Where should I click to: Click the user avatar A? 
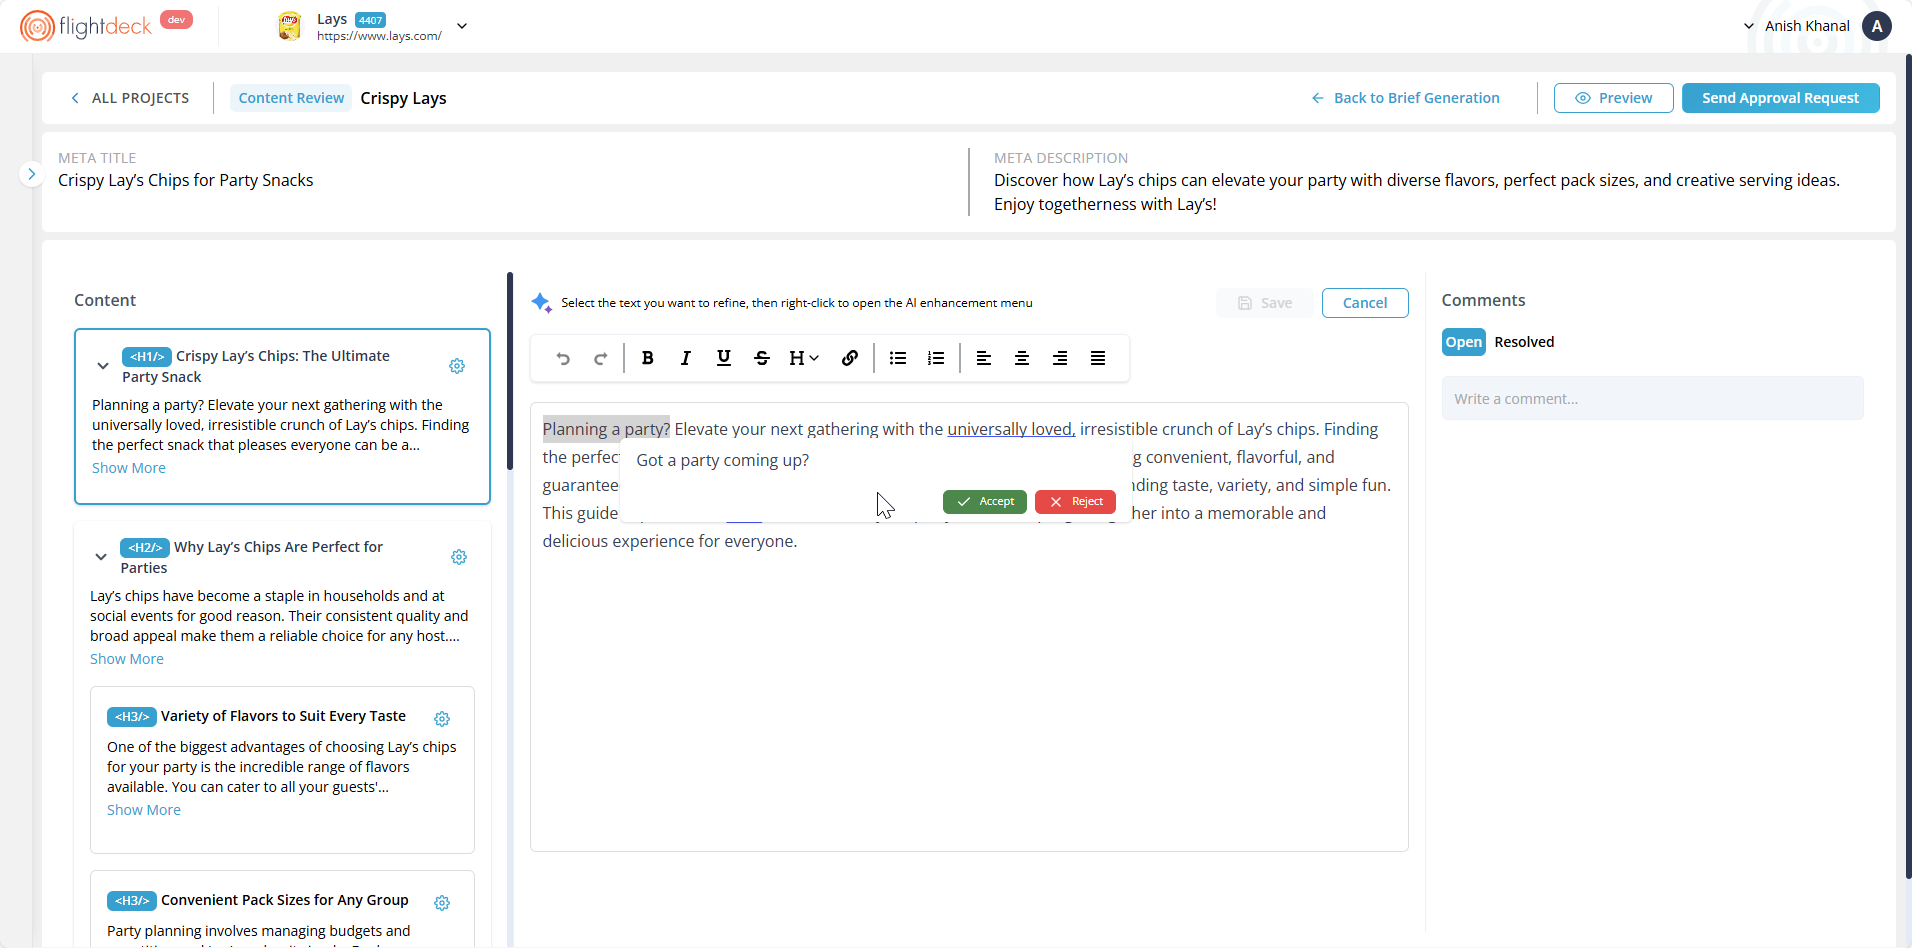[1877, 26]
